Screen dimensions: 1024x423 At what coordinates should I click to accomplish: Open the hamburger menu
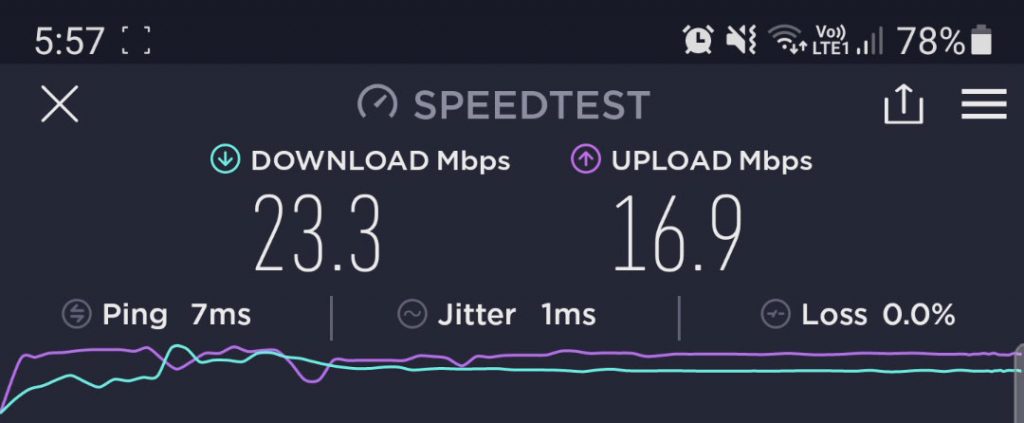point(984,104)
